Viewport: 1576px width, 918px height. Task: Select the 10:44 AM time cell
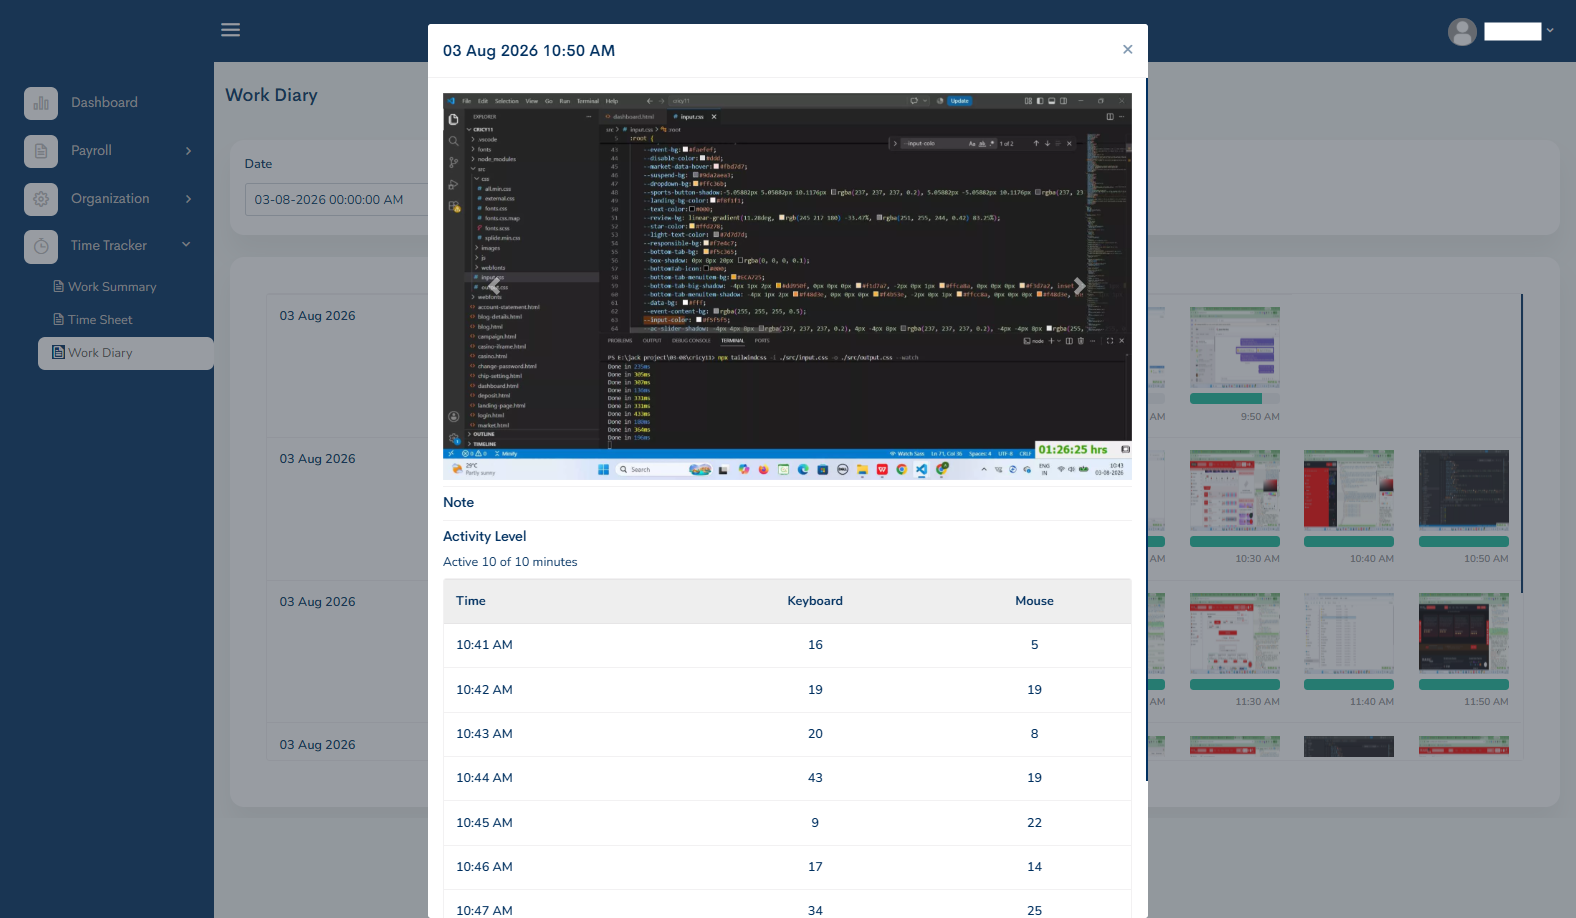tap(484, 778)
